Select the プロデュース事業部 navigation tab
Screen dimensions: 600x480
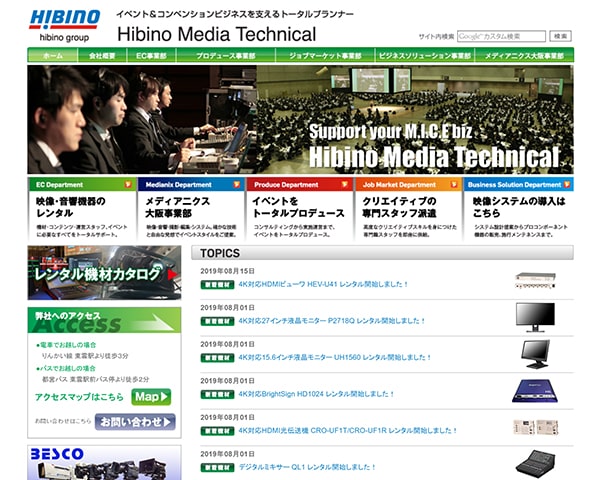pos(226,56)
